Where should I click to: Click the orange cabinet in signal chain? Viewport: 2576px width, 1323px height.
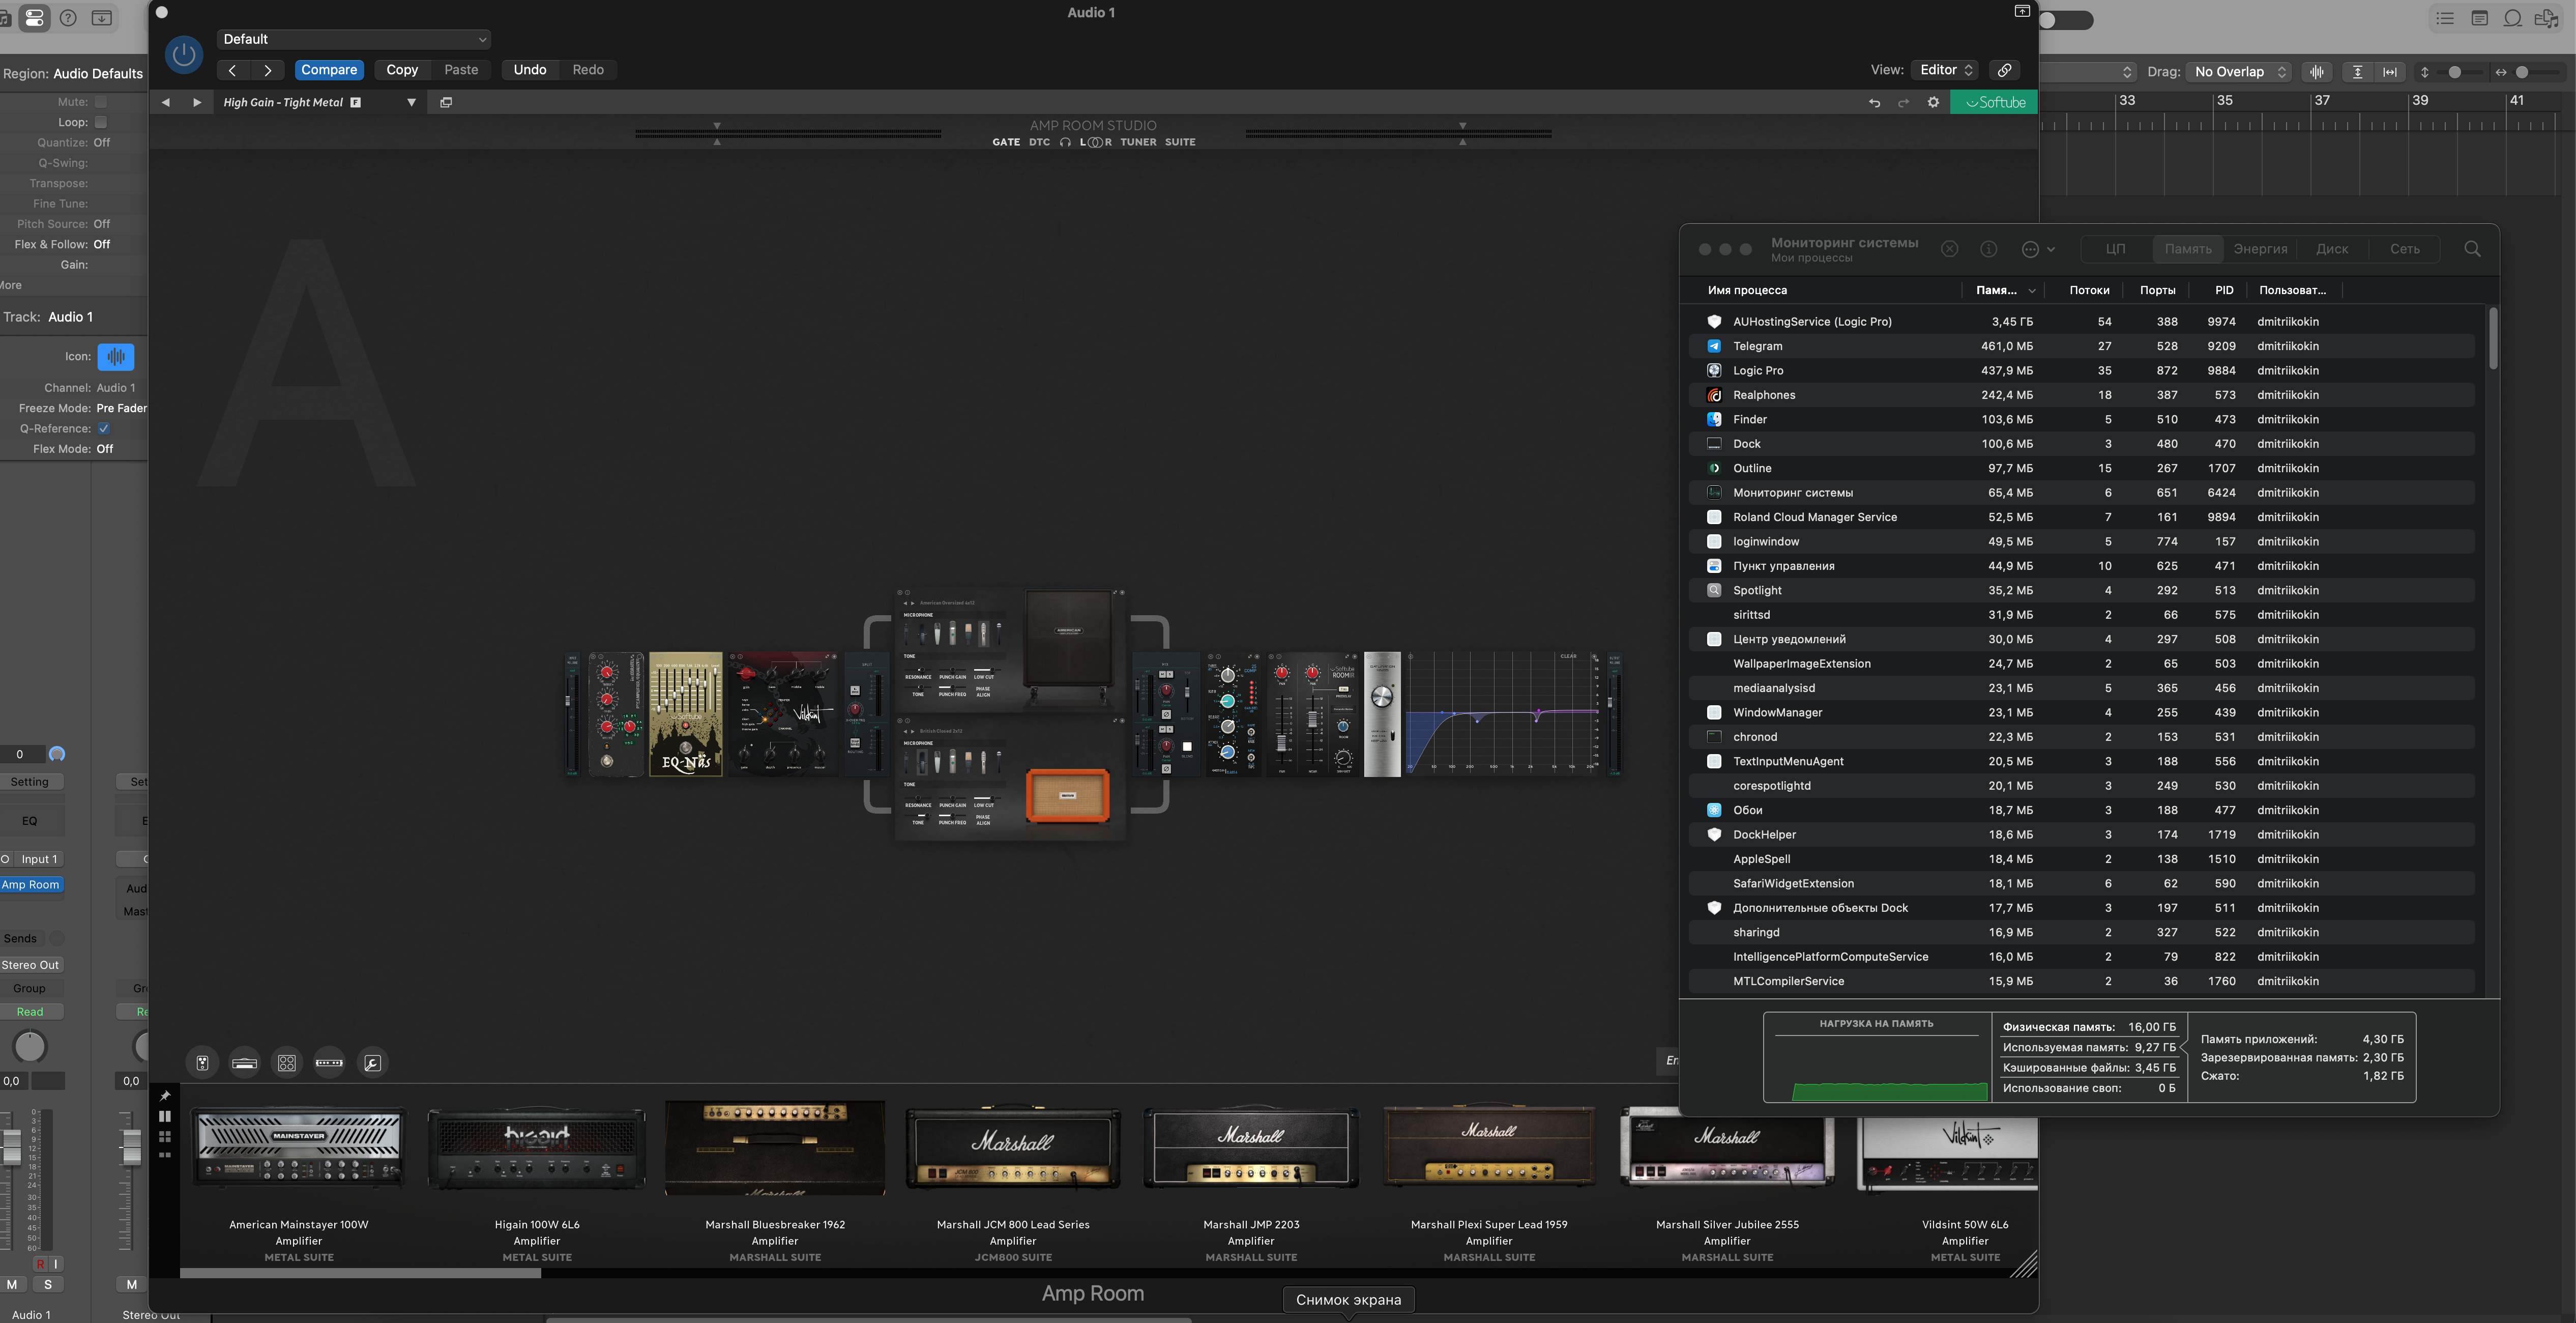[1068, 795]
